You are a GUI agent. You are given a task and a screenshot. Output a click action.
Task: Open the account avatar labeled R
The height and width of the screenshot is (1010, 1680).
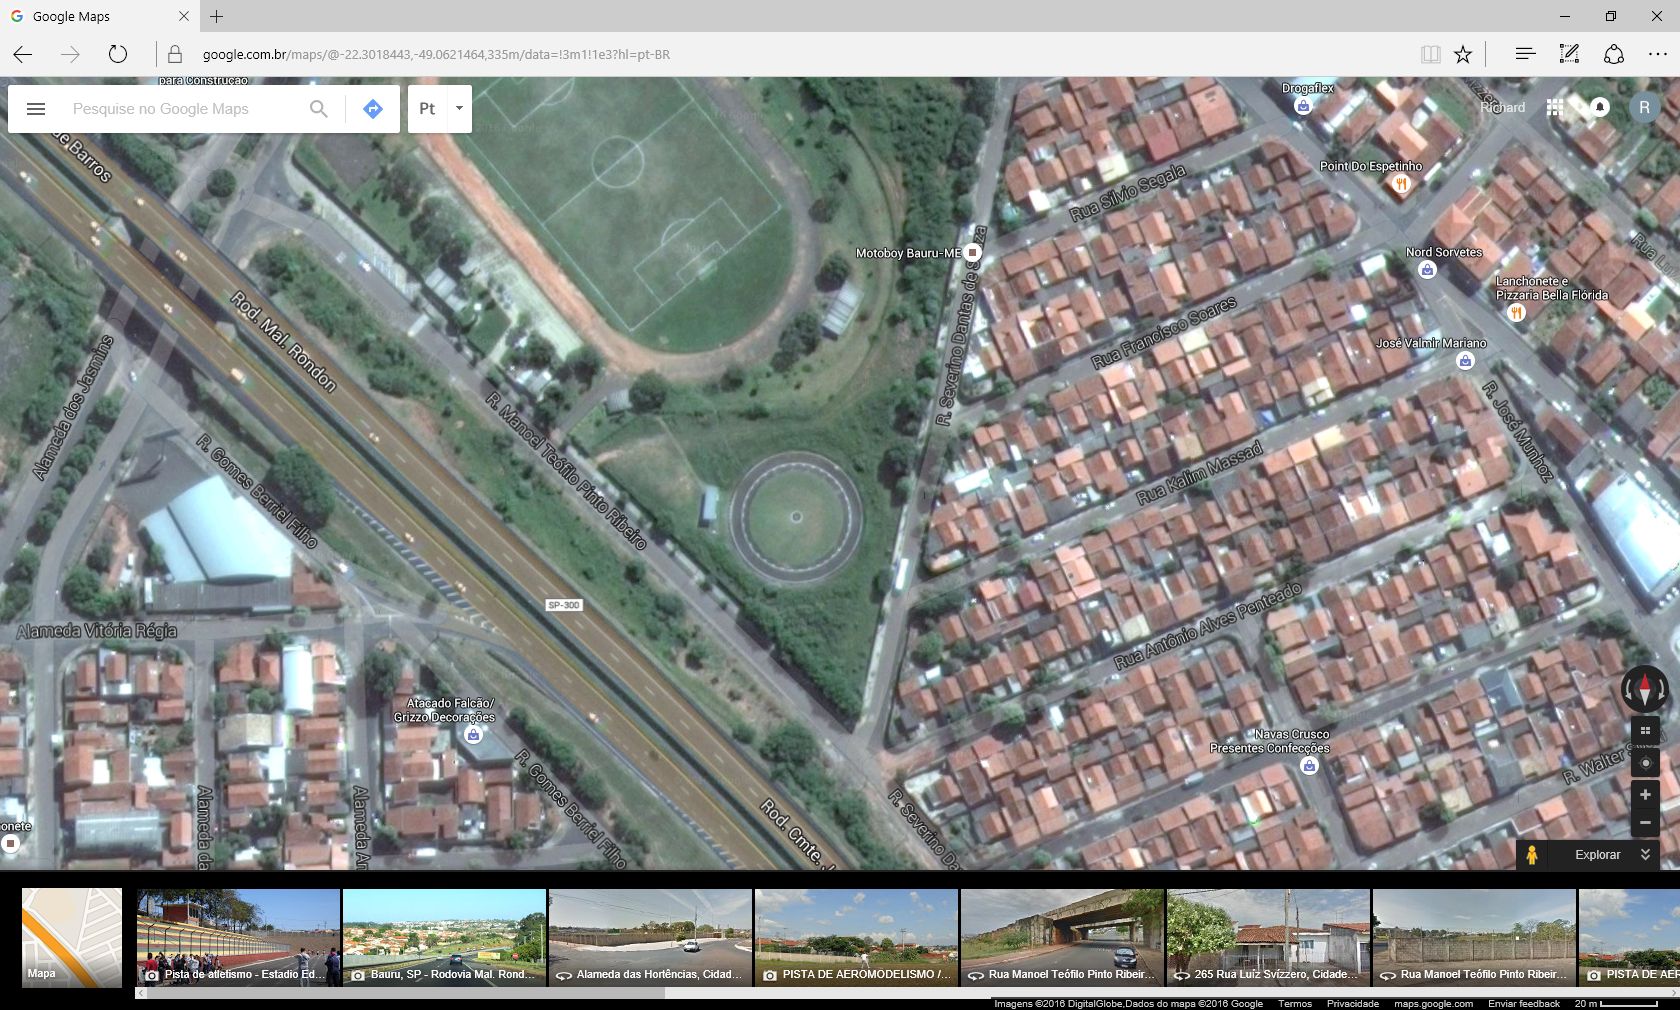[x=1644, y=107]
